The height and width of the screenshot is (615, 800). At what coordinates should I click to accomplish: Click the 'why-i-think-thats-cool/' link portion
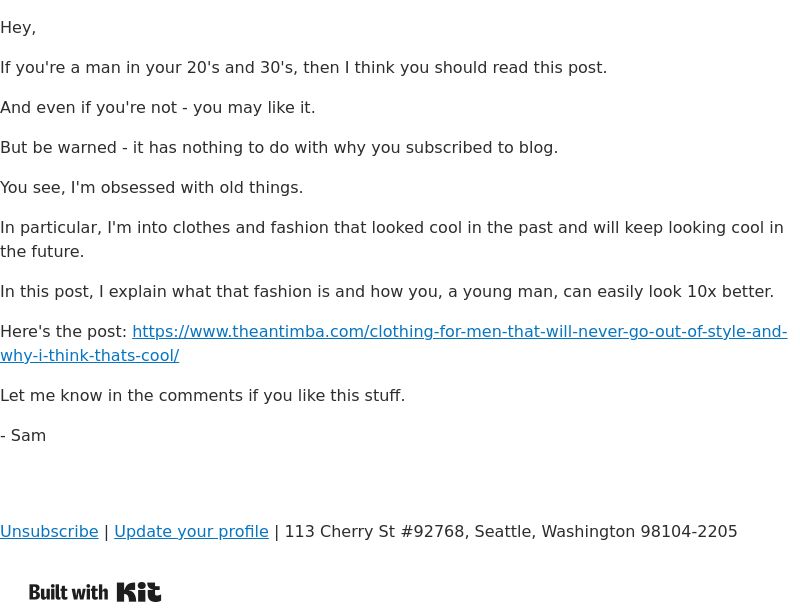(x=89, y=356)
